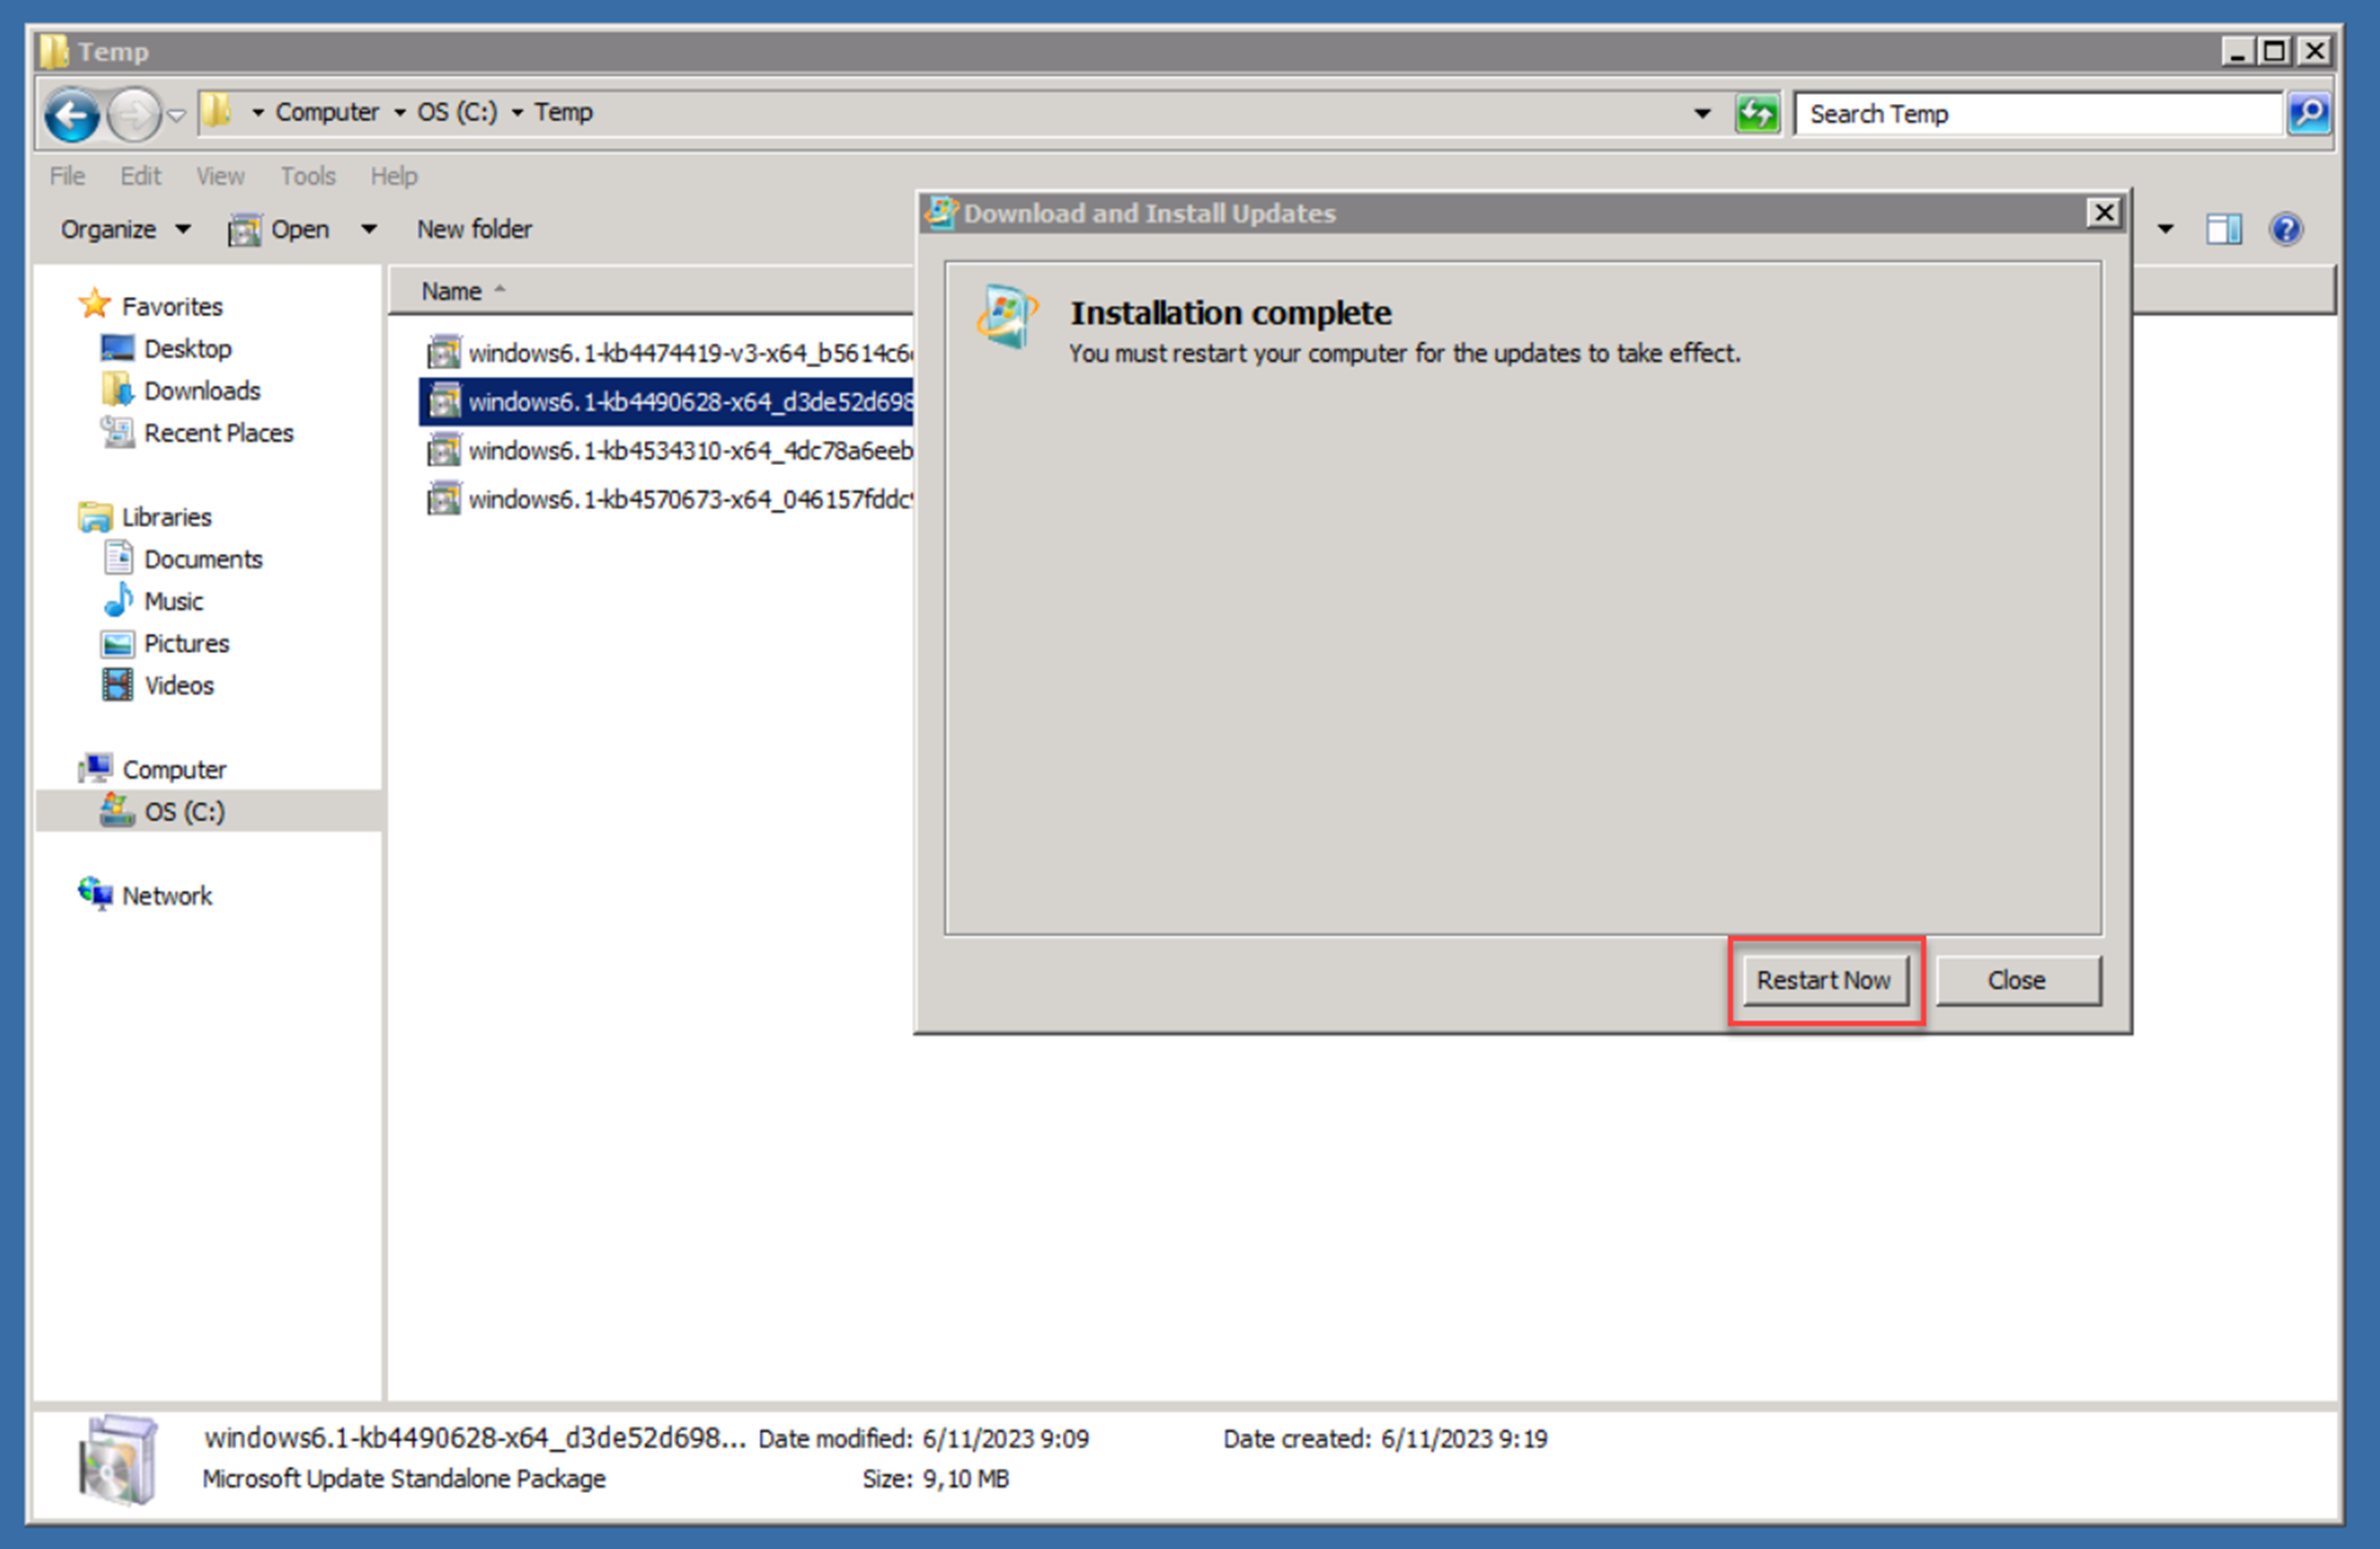
Task: Open the Tools menu
Action: point(307,176)
